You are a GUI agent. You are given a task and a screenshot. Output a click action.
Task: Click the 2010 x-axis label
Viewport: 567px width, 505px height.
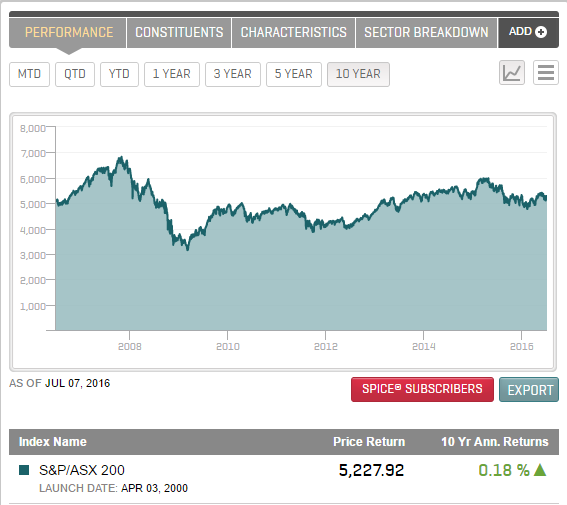click(228, 347)
